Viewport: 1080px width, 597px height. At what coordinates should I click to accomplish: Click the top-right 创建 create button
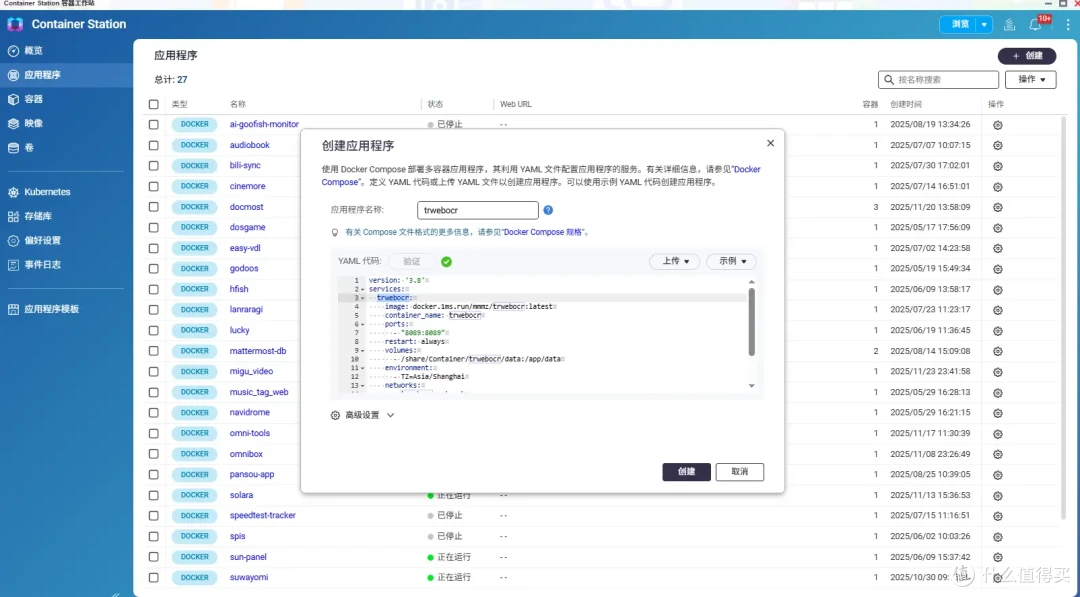tap(1027, 56)
